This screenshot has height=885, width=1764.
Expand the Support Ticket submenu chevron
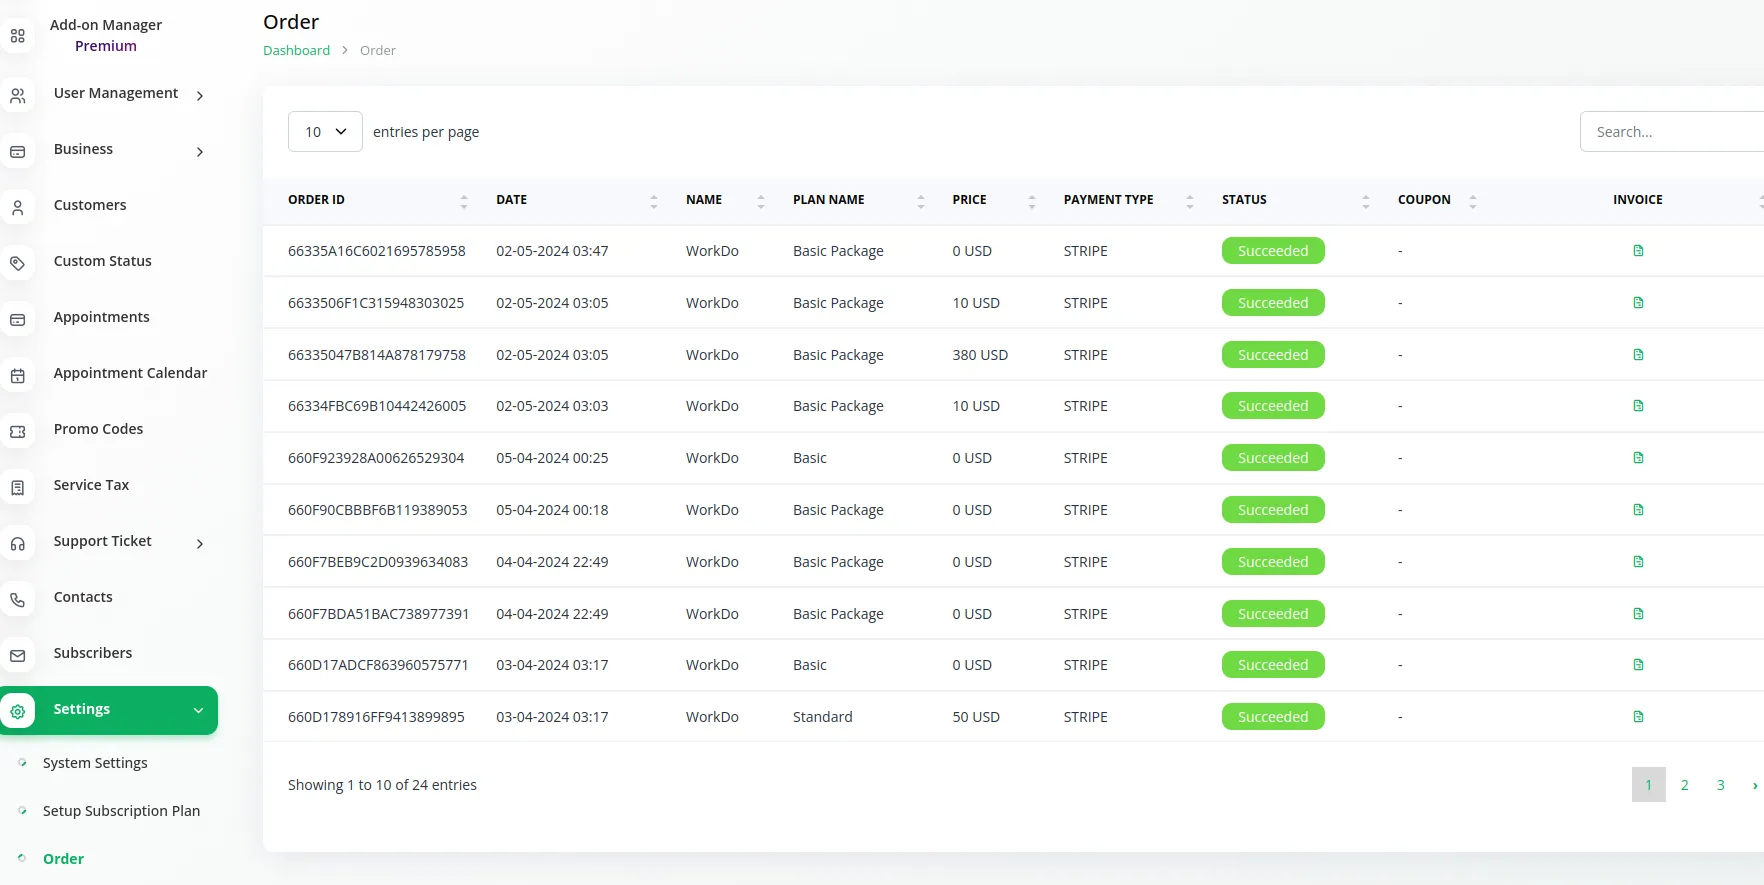click(200, 544)
